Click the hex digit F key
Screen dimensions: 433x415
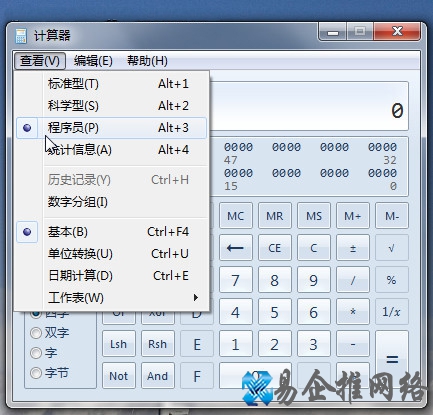click(197, 376)
